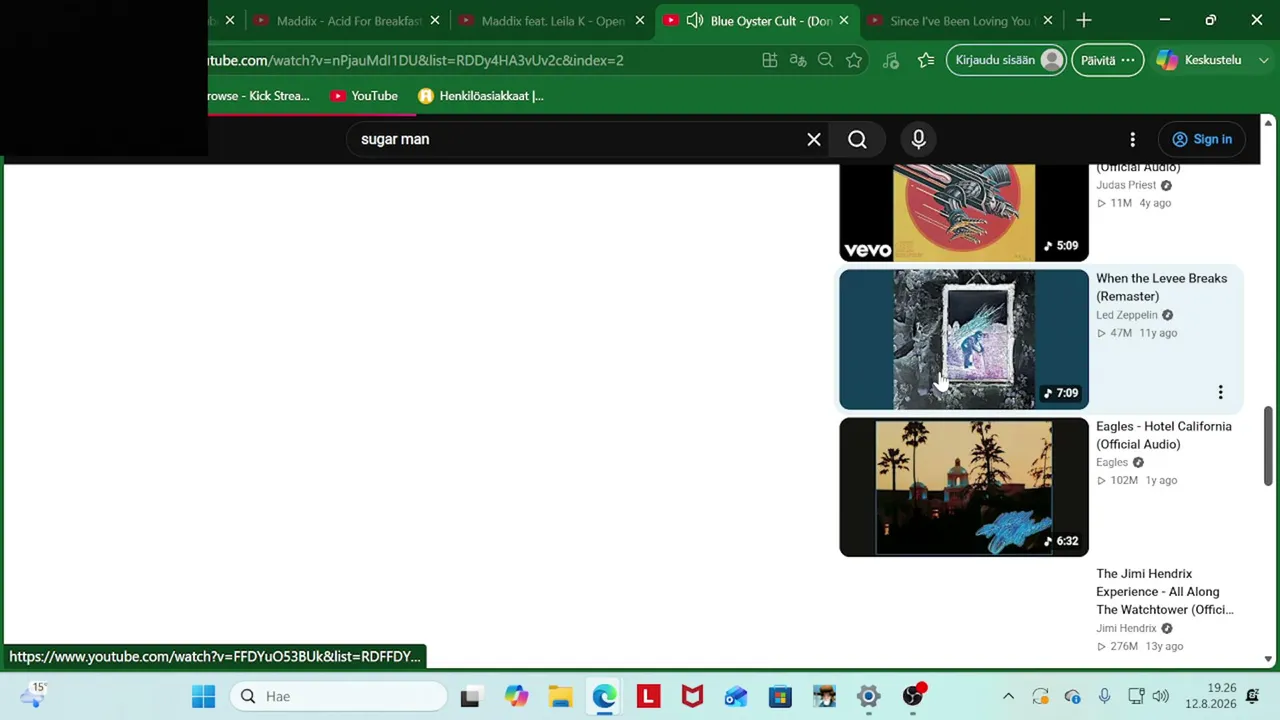Launch Copilot from the taskbar
1280x720 pixels.
pyautogui.click(x=516, y=696)
